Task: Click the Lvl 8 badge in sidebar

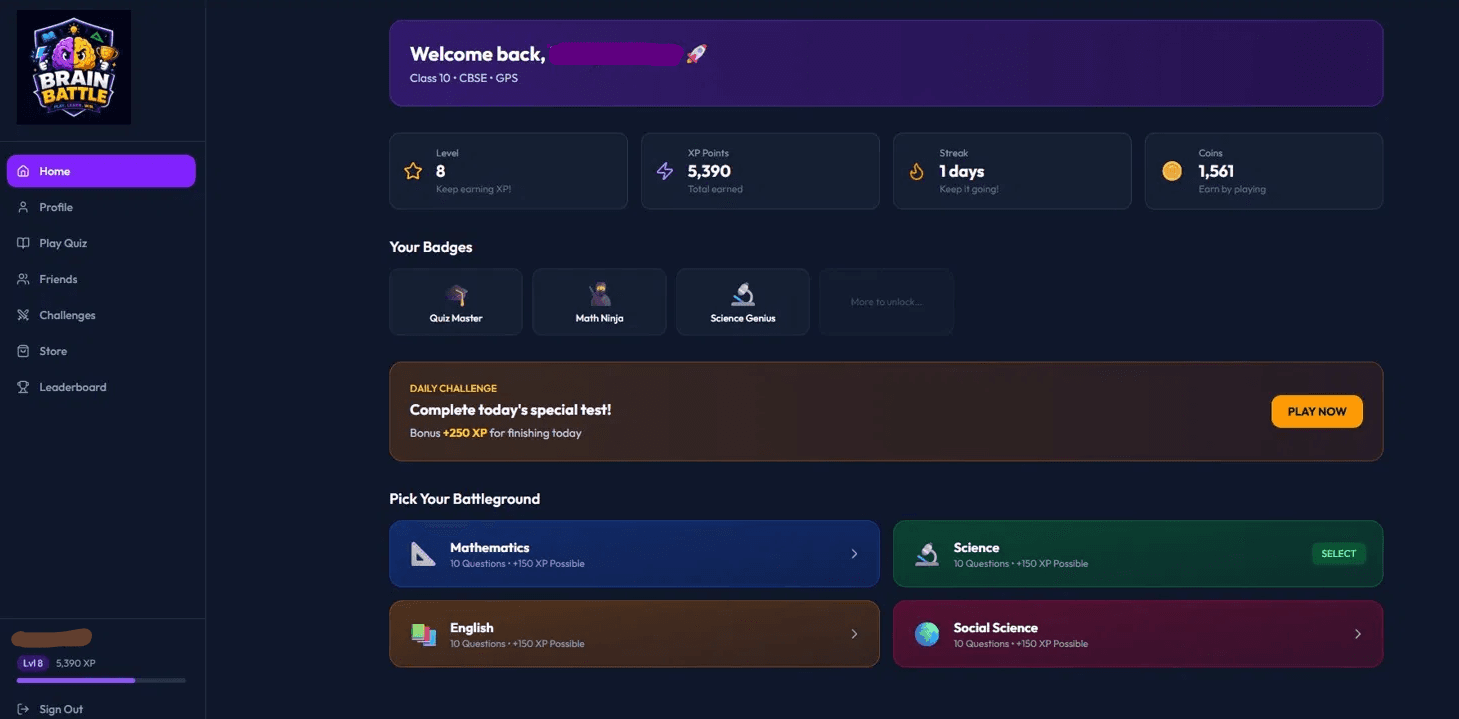Action: tap(34, 663)
